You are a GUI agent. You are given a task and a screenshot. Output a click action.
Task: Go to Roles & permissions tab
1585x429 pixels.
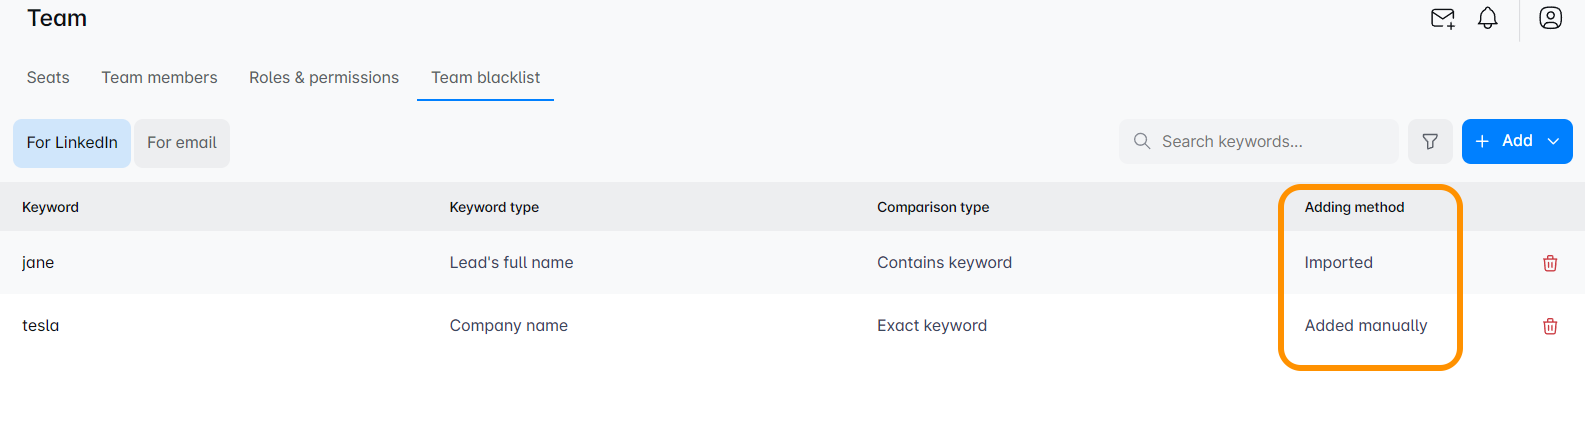click(324, 77)
